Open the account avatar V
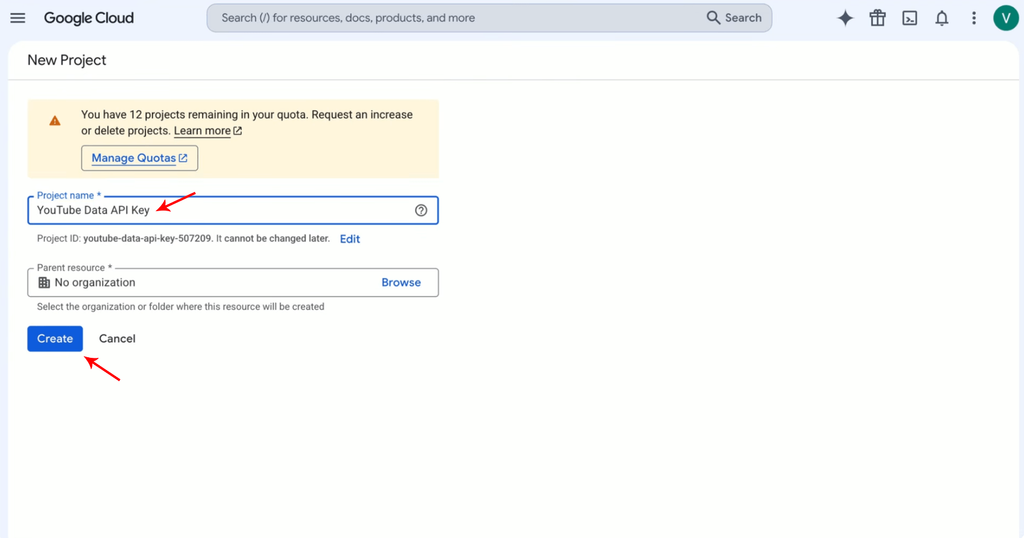Viewport: 1024px width, 538px height. (1006, 18)
